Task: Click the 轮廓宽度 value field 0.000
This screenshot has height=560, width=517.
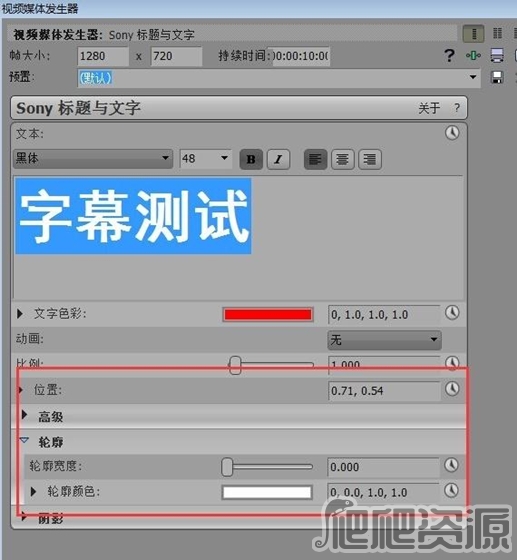Action: (x=383, y=467)
